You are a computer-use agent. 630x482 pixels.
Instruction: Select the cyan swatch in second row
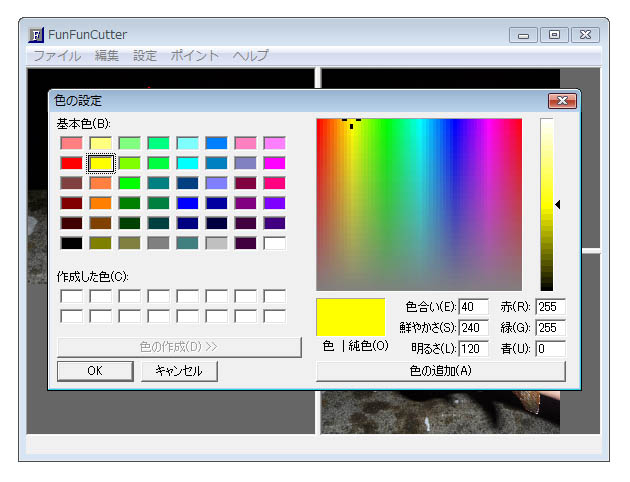click(x=187, y=163)
